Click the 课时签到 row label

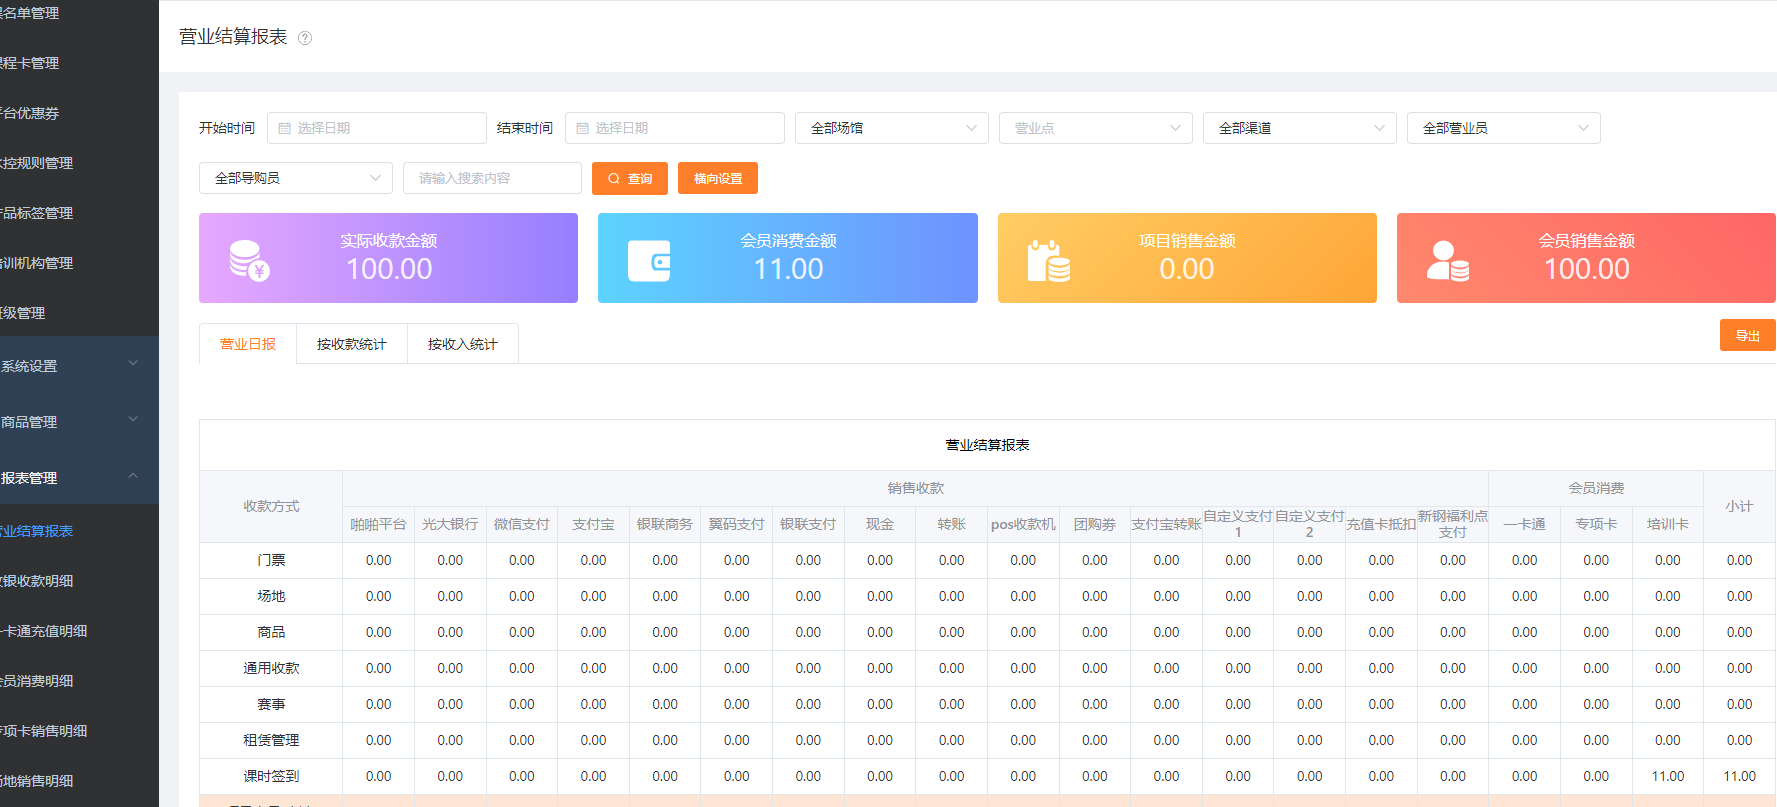point(271,776)
